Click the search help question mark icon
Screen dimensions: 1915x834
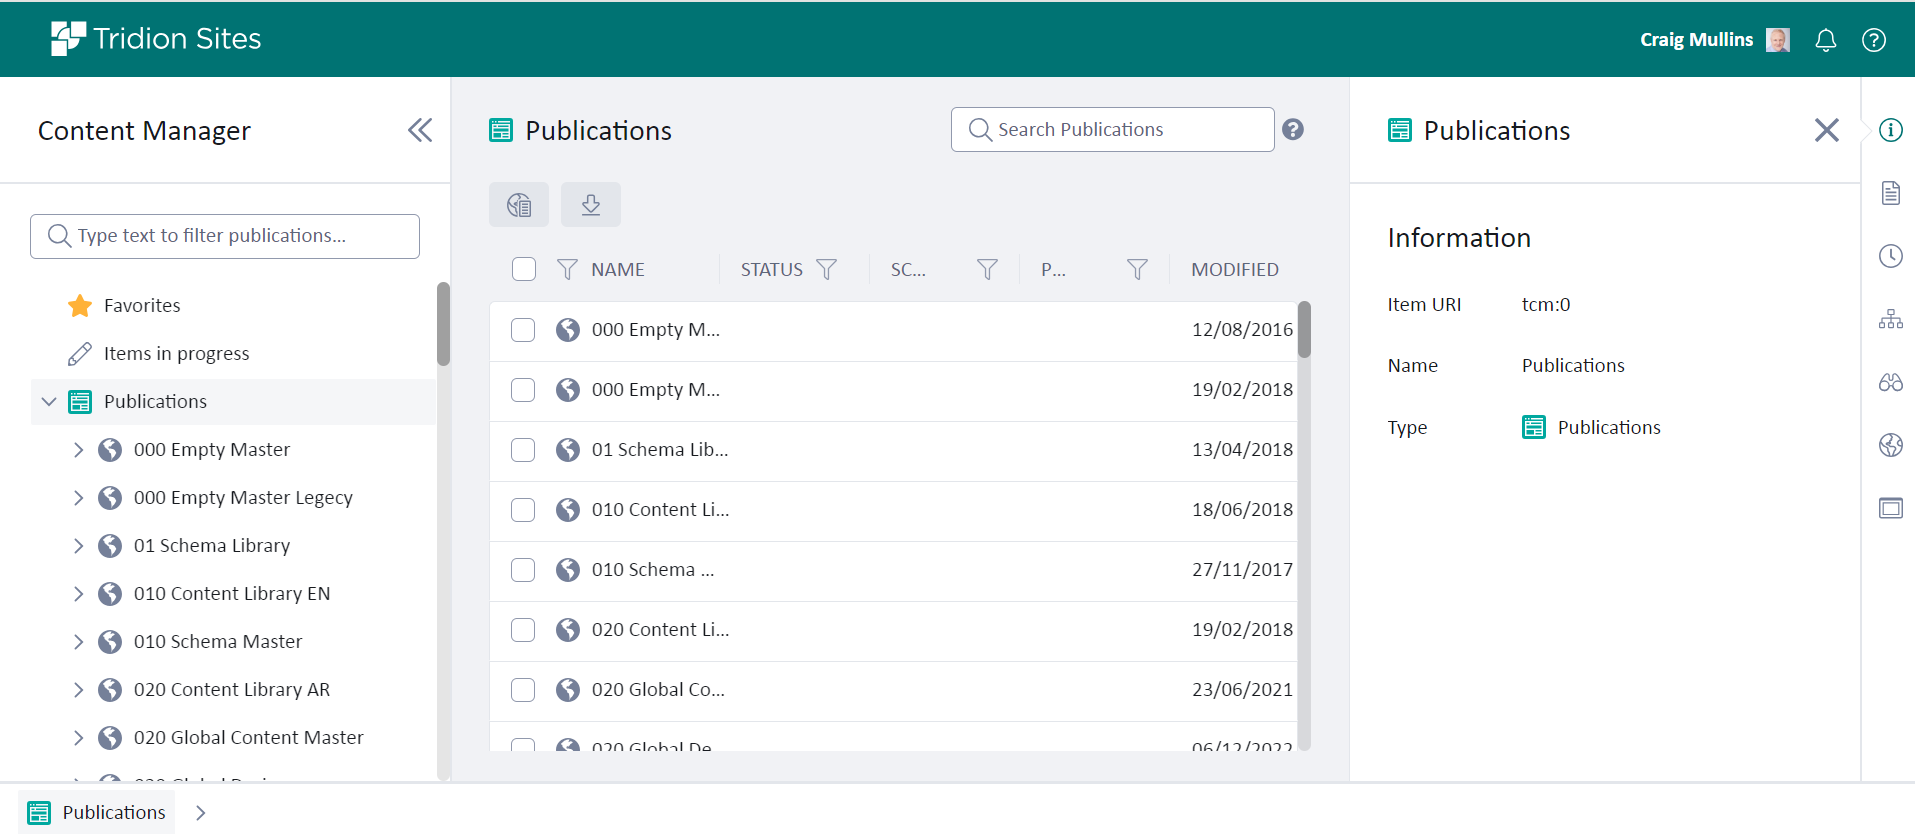pos(1293,129)
